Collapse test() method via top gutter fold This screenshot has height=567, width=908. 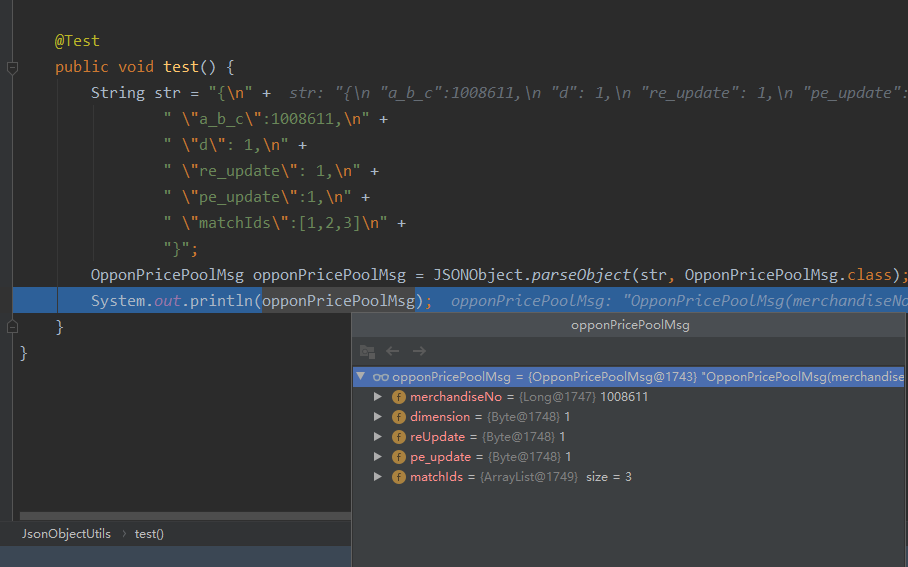[12, 68]
